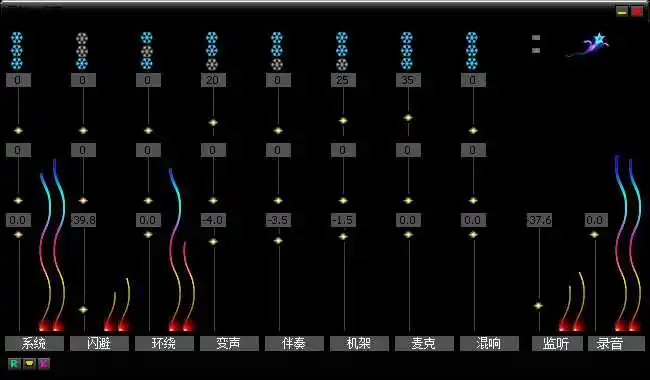Click the top snowflake above 伴奏 channel

[277, 38]
